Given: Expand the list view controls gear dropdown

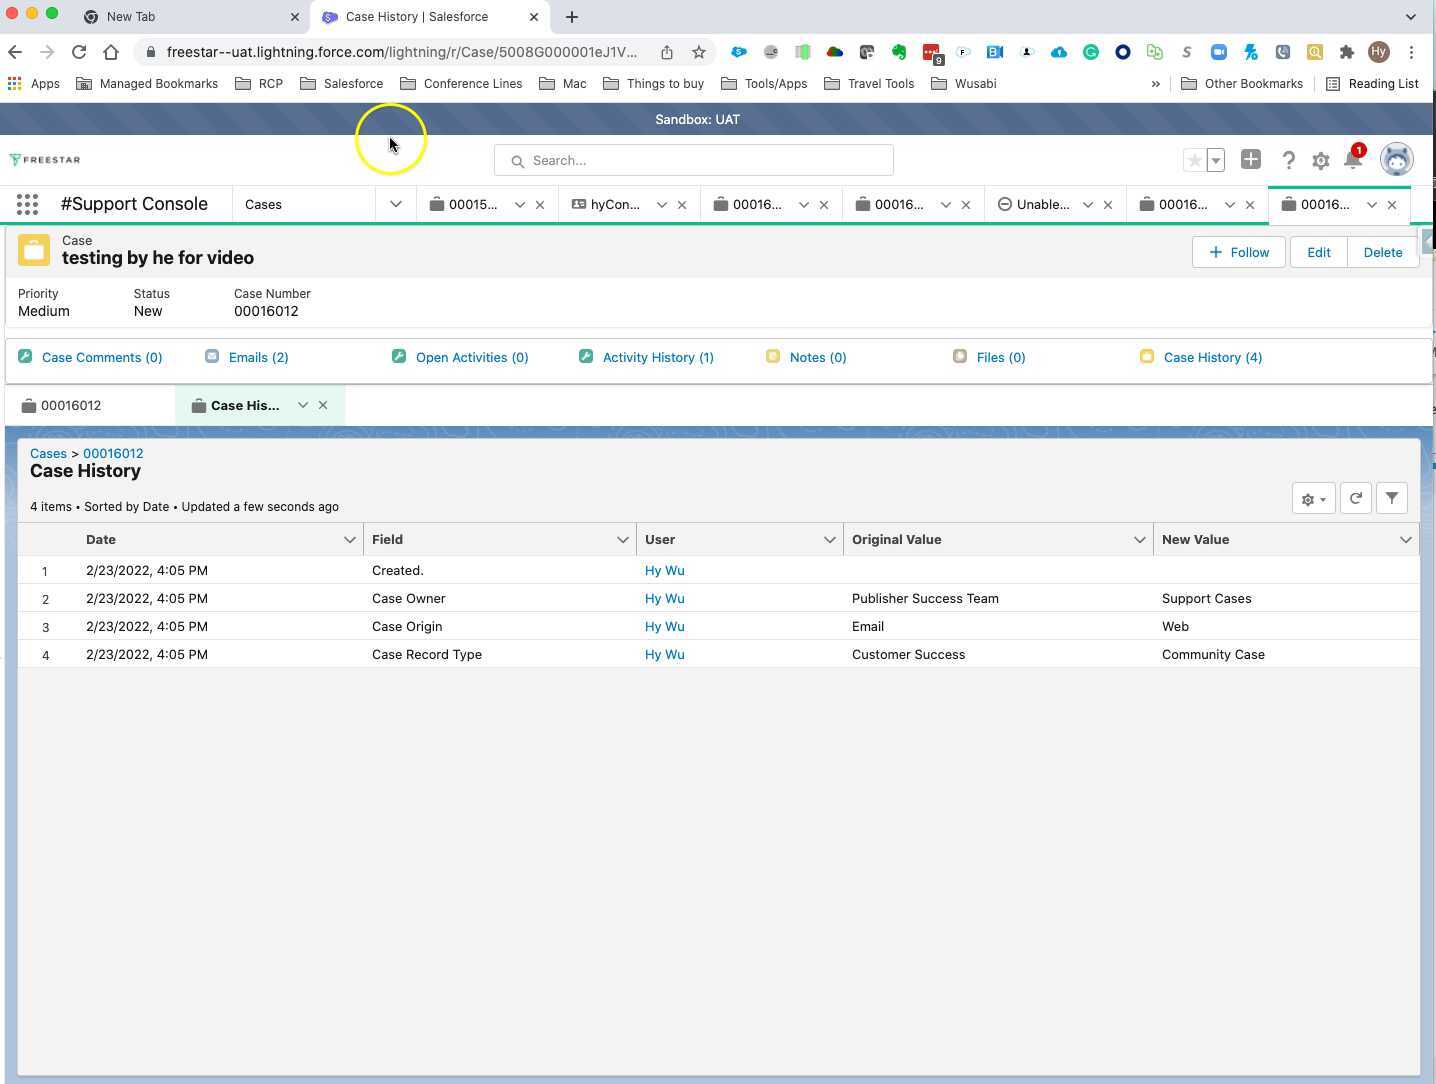Looking at the screenshot, I should pos(1313,498).
